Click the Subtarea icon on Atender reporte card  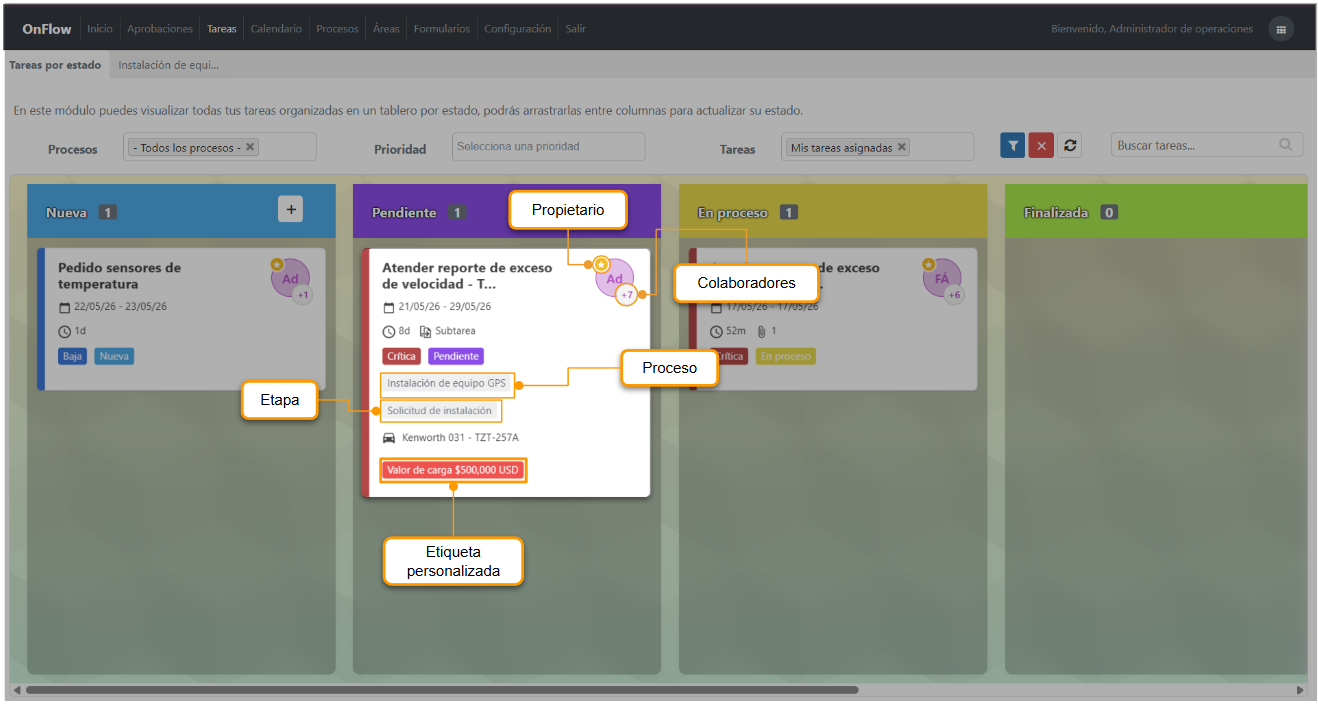coord(425,331)
